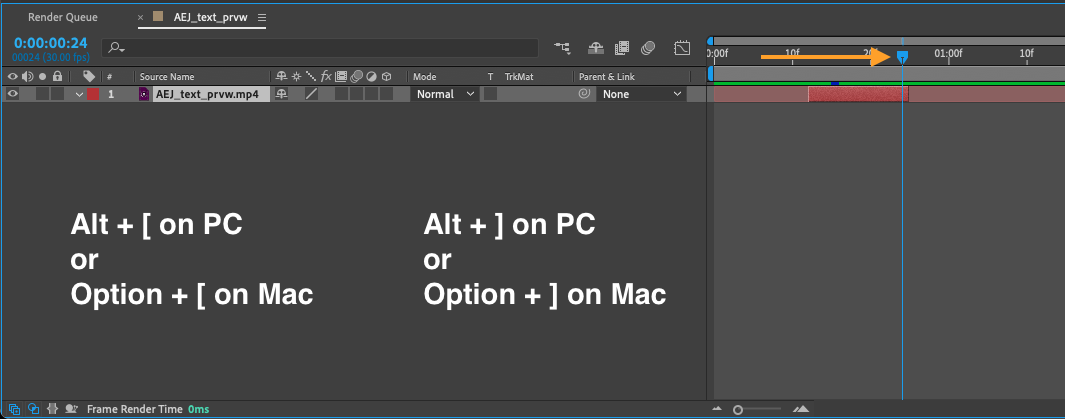Click the parent pick whip spiral icon

click(583, 94)
